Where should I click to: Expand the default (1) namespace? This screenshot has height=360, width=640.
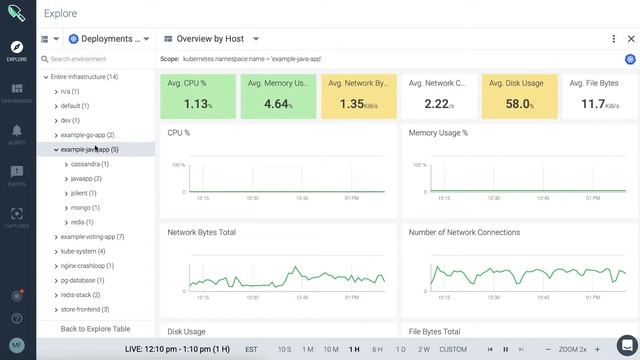coord(56,106)
